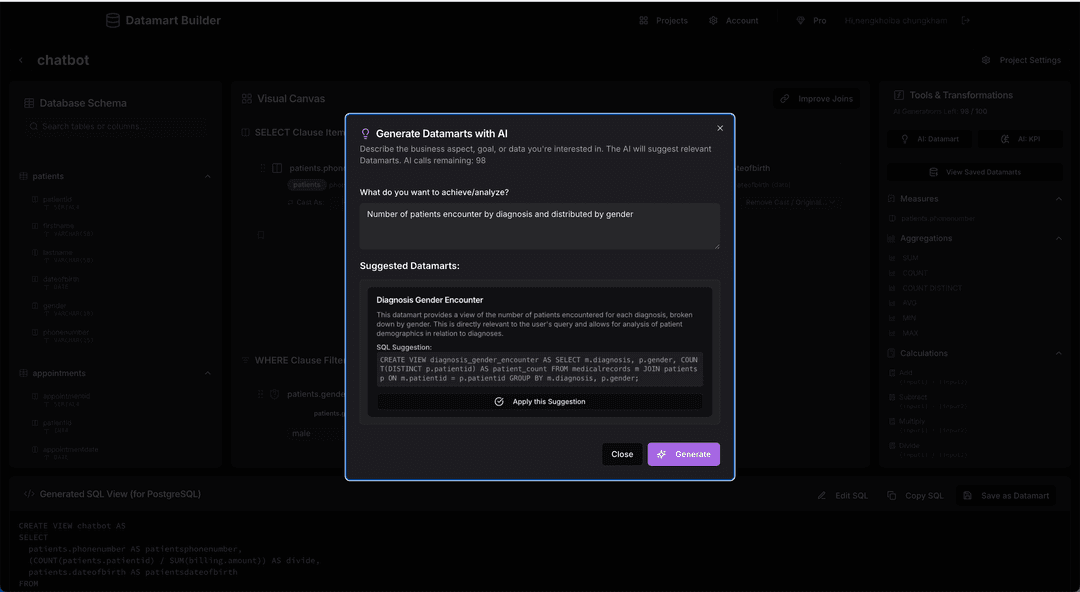Collapse the Measures section

1059,199
